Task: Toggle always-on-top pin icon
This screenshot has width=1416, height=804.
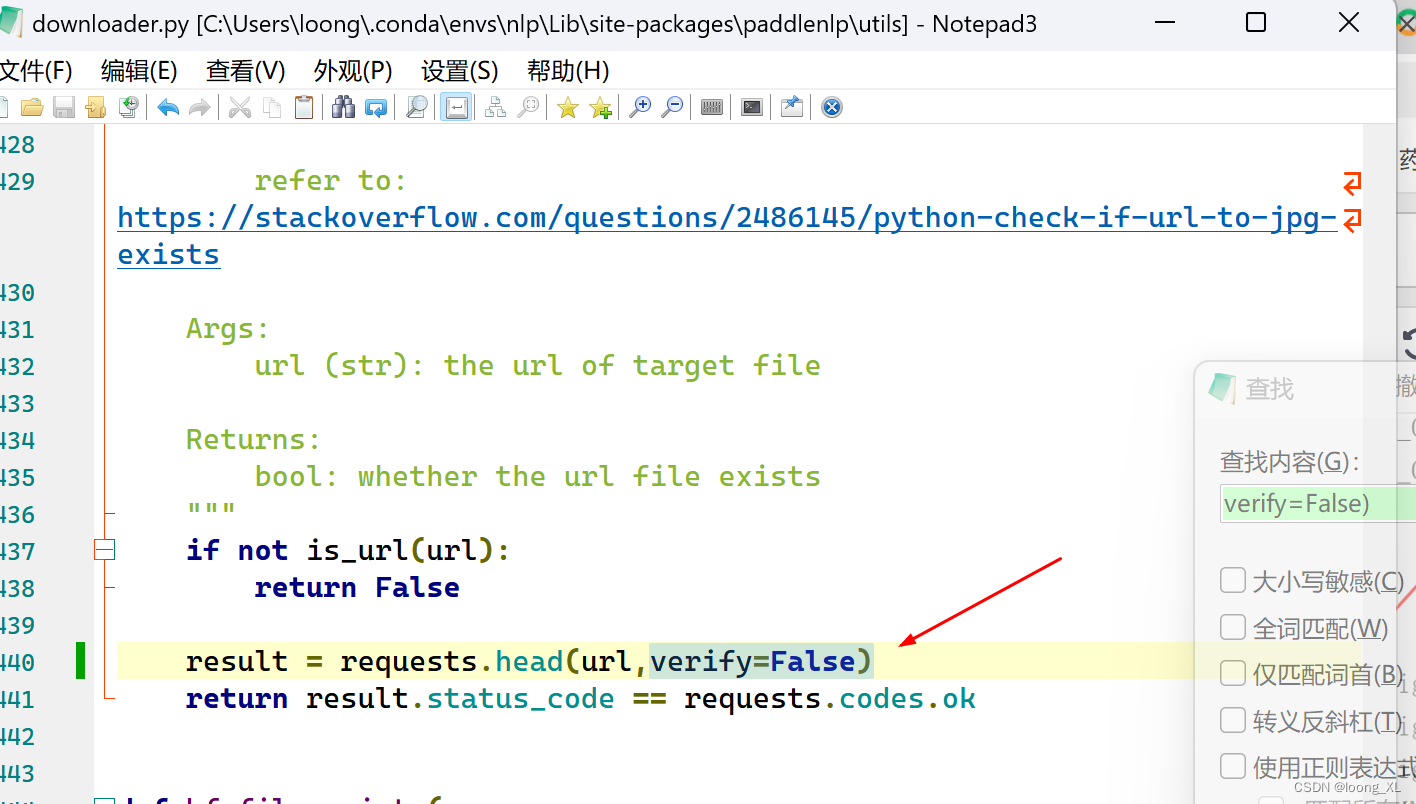Action: pos(792,107)
